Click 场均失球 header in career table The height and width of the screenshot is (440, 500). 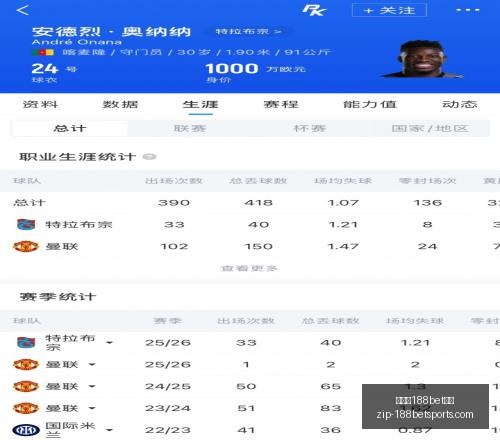[343, 181]
